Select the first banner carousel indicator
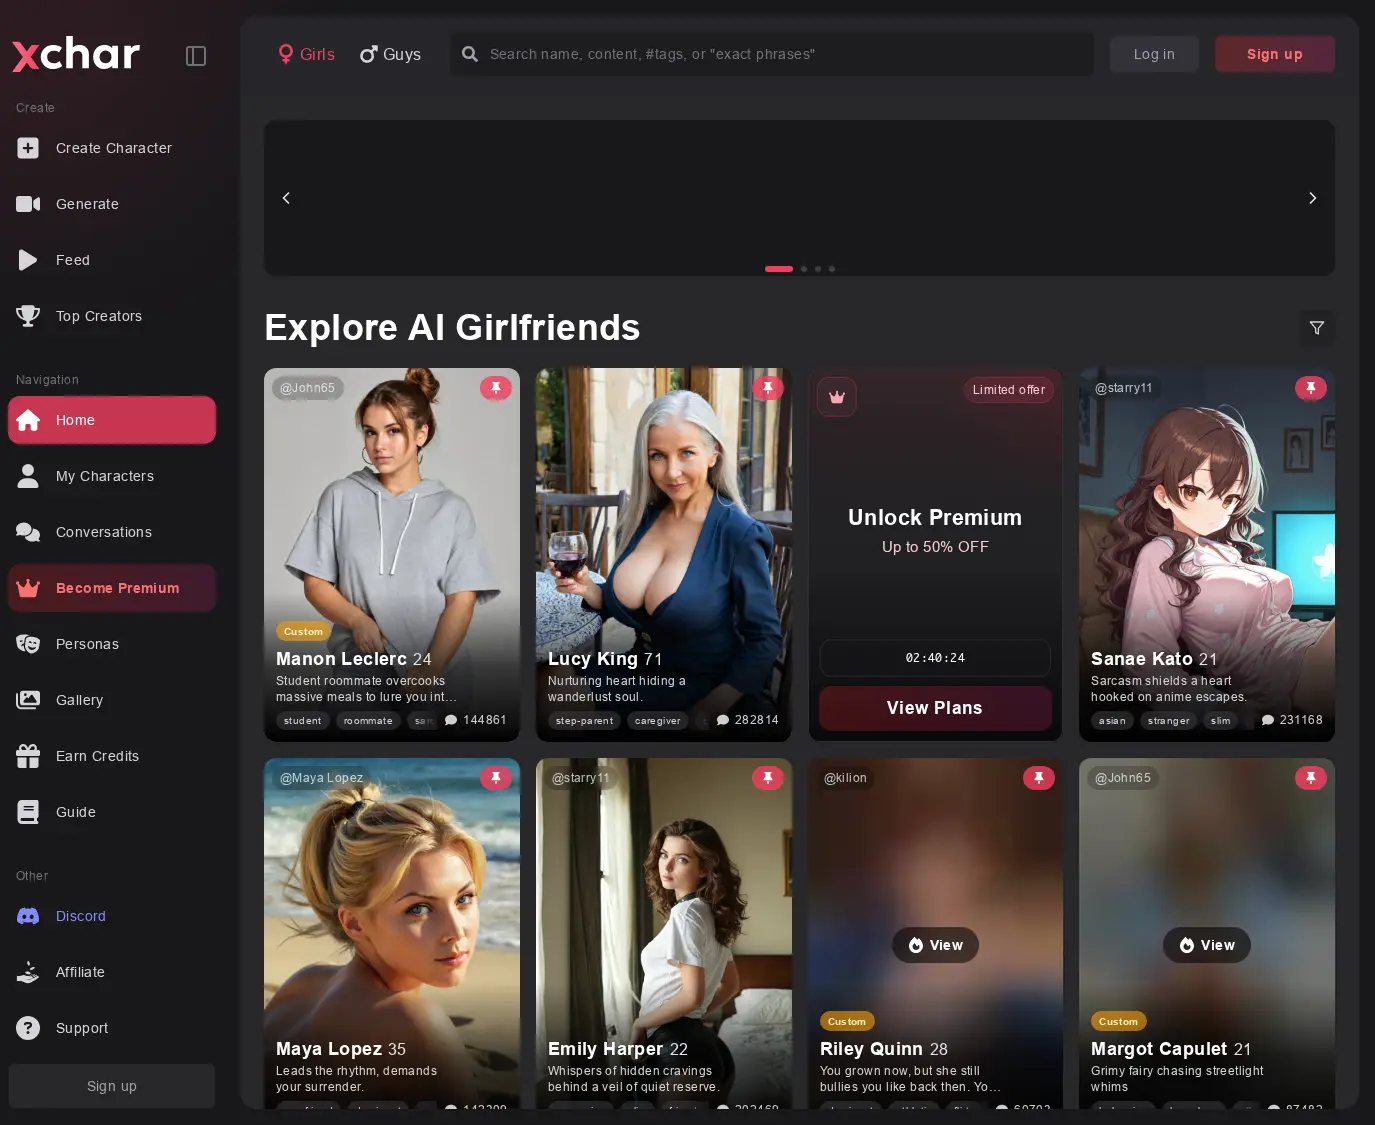The height and width of the screenshot is (1125, 1375). 779,269
